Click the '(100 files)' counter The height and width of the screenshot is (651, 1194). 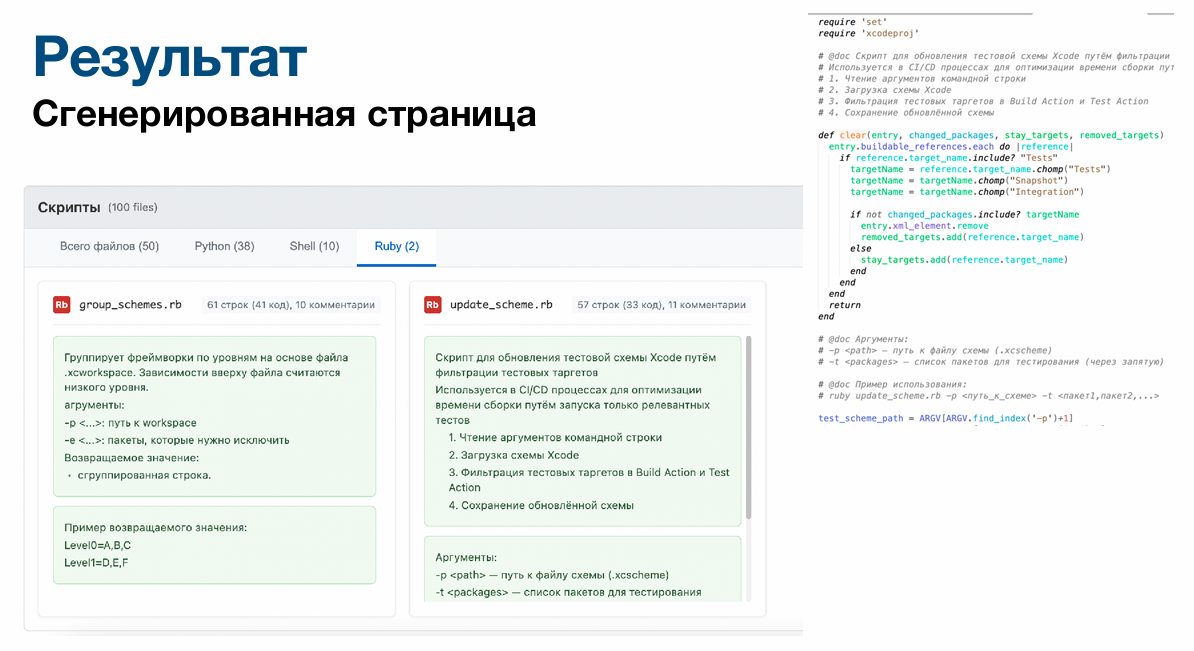(x=132, y=207)
